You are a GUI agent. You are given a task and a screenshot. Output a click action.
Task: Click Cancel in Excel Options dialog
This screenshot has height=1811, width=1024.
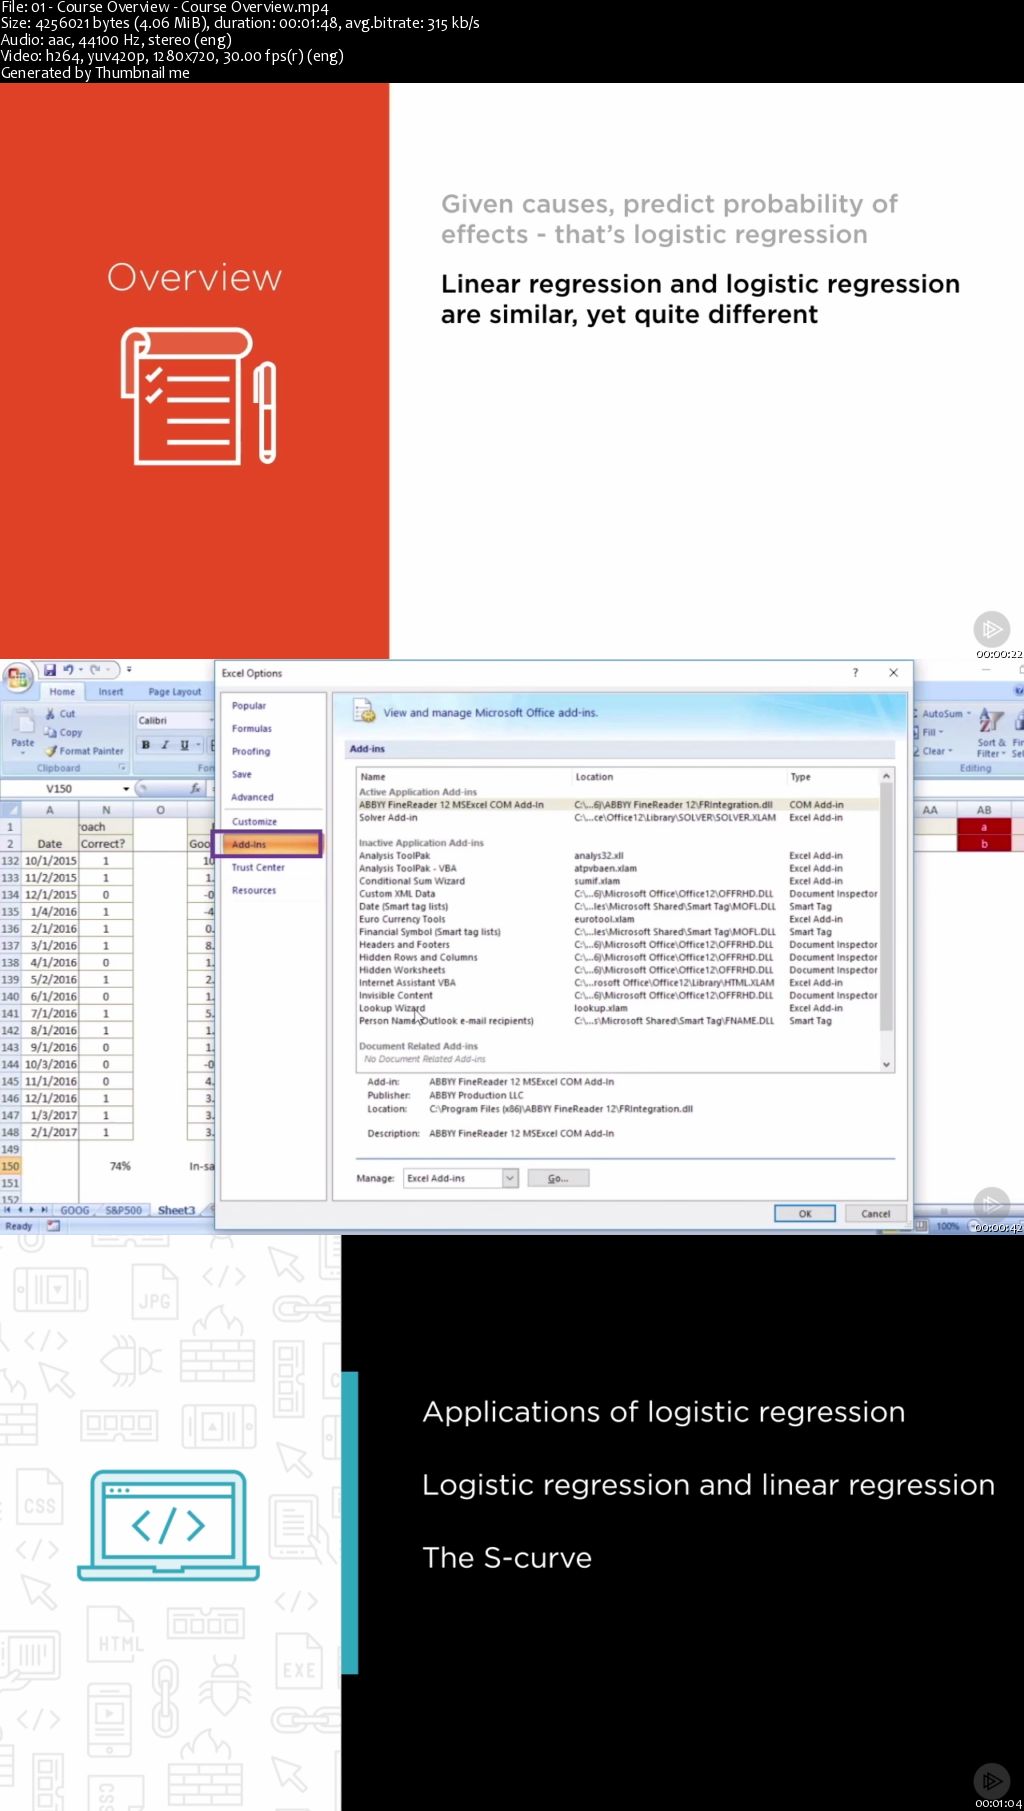(875, 1214)
